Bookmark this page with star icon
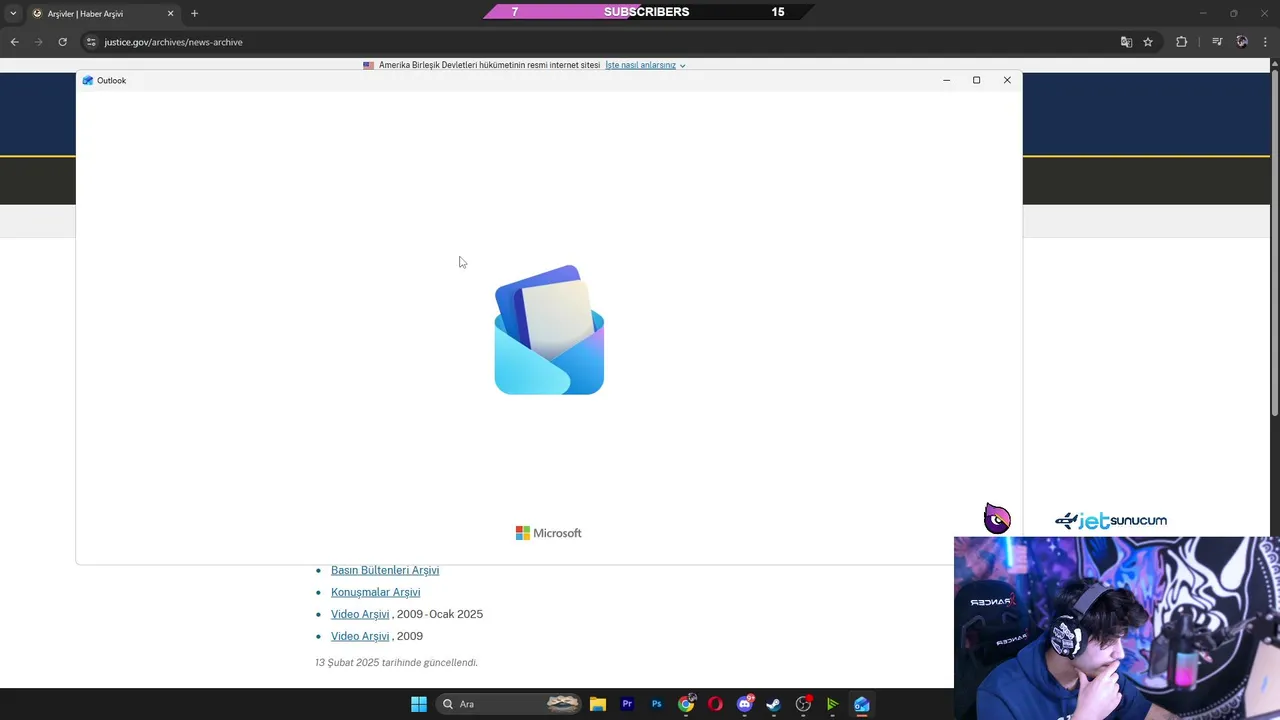 click(1148, 42)
